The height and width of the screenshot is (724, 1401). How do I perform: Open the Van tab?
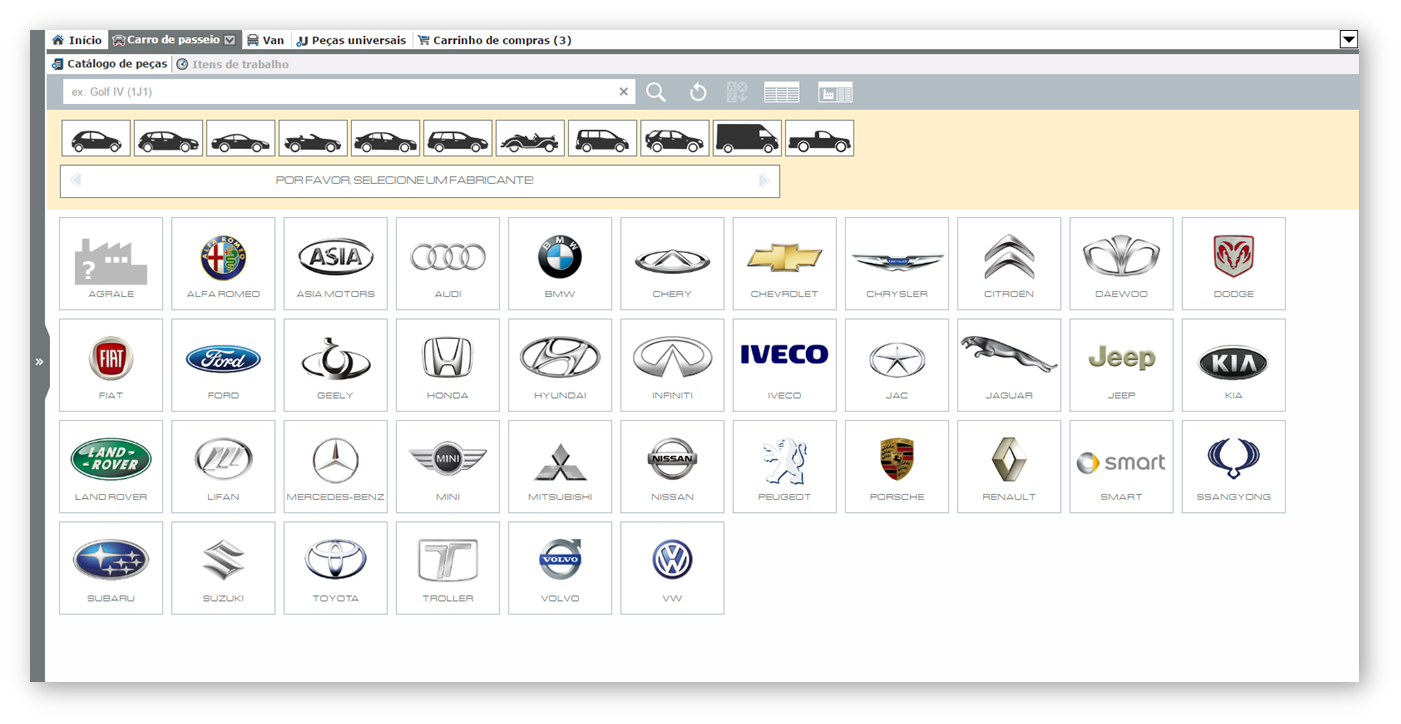(265, 40)
